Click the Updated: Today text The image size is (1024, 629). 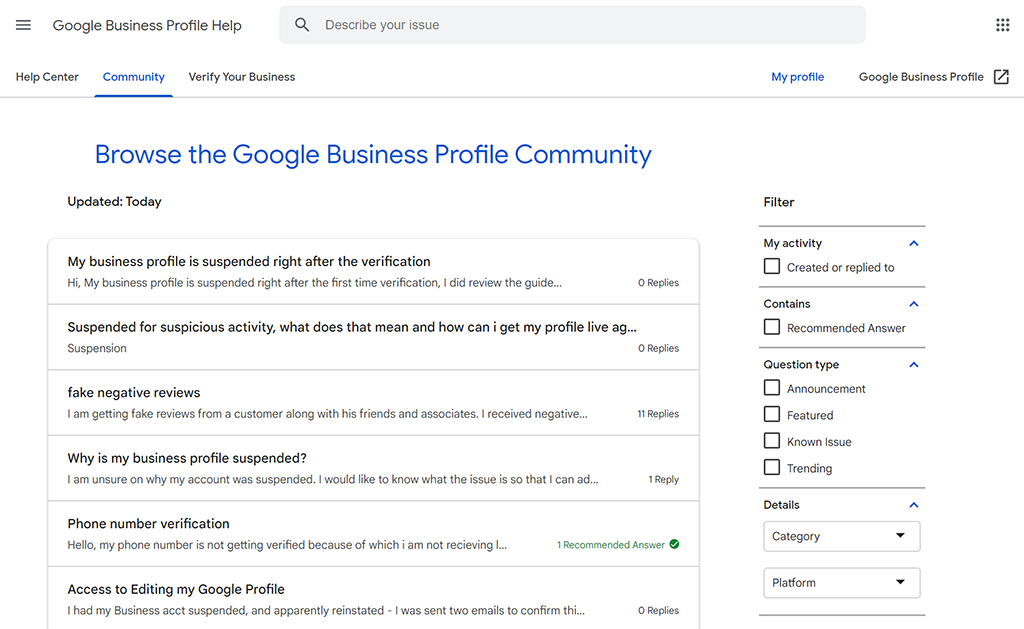click(114, 201)
